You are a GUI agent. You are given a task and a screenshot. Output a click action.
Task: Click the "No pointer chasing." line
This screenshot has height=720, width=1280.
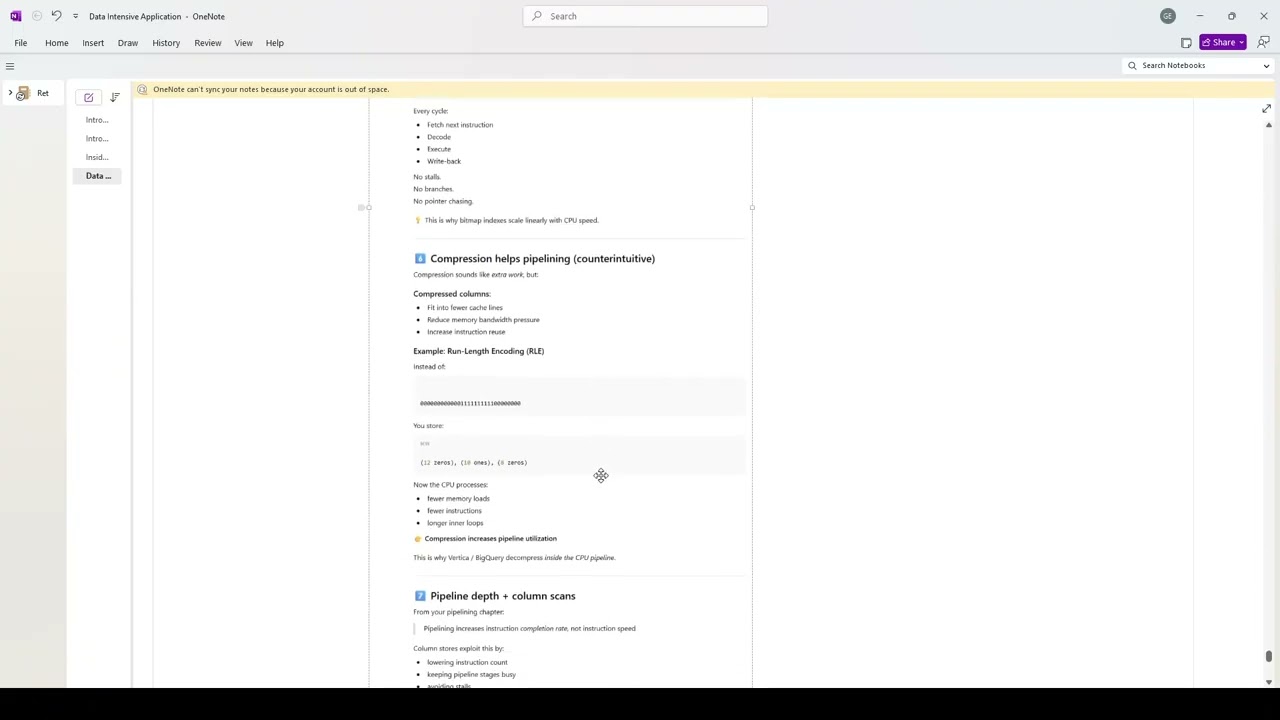(x=443, y=201)
